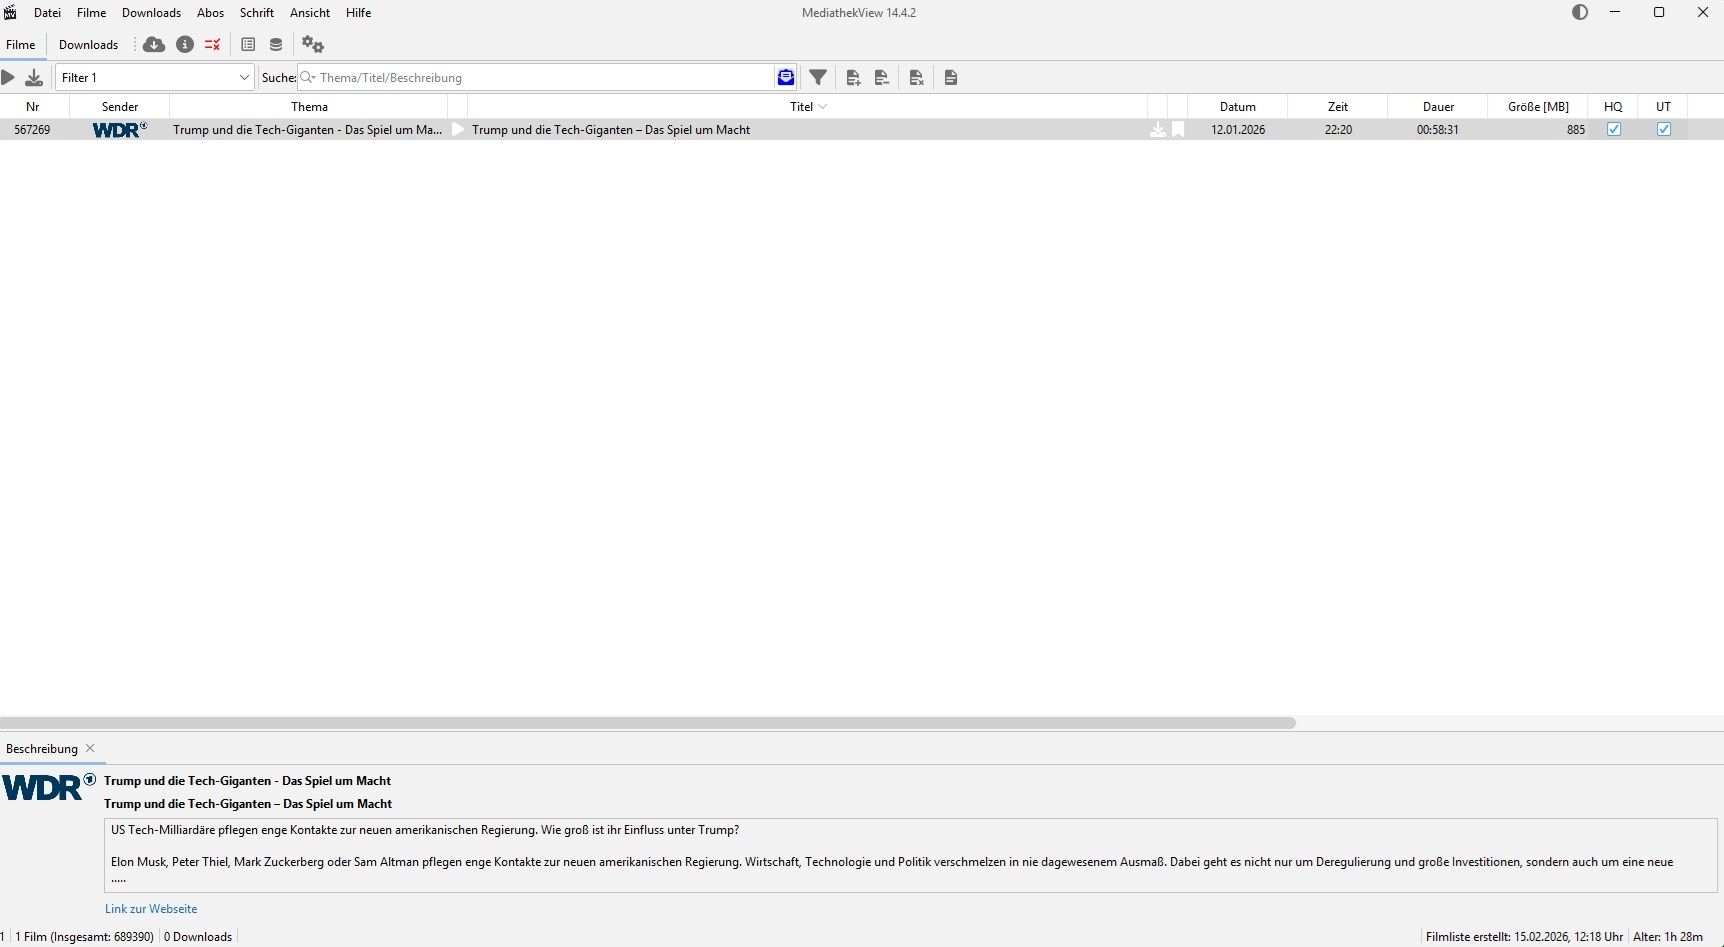Open the program settings gears icon
This screenshot has width=1724, height=947.
coord(313,44)
